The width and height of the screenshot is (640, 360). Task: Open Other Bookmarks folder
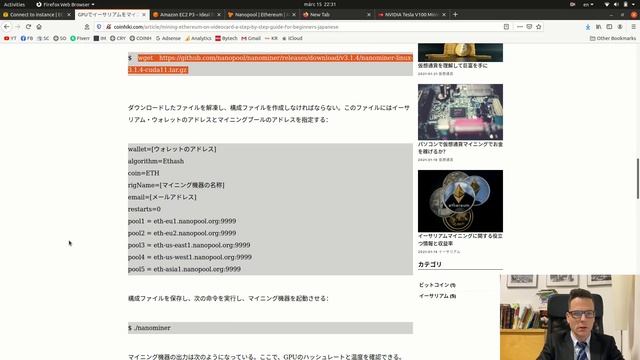pyautogui.click(x=613, y=38)
